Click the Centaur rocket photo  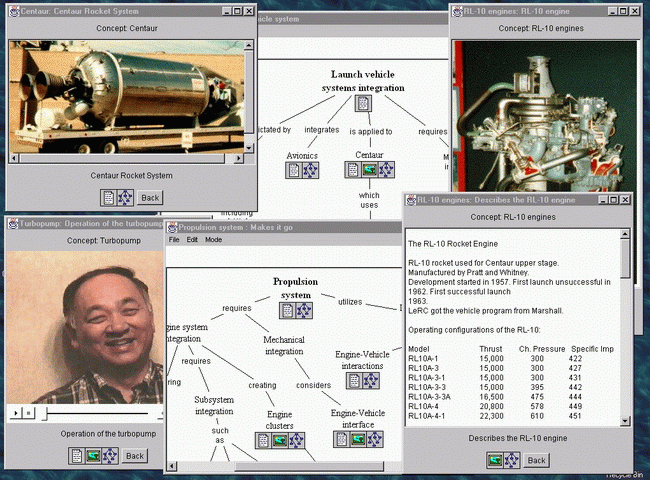coord(126,97)
